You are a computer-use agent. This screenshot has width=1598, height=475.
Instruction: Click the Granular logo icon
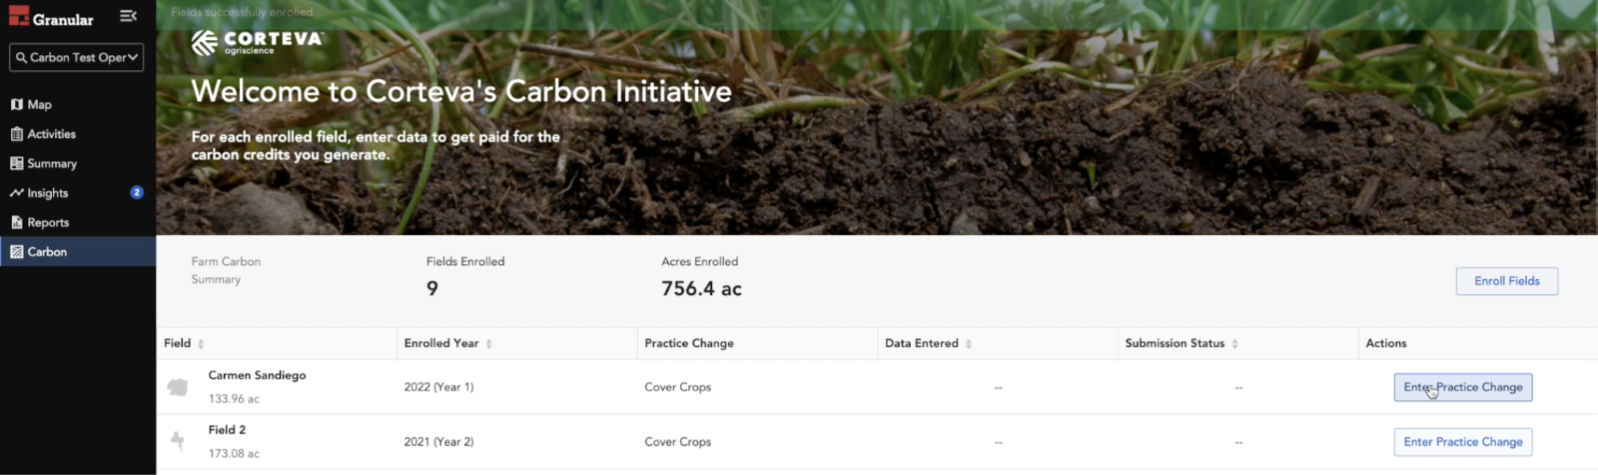click(19, 15)
